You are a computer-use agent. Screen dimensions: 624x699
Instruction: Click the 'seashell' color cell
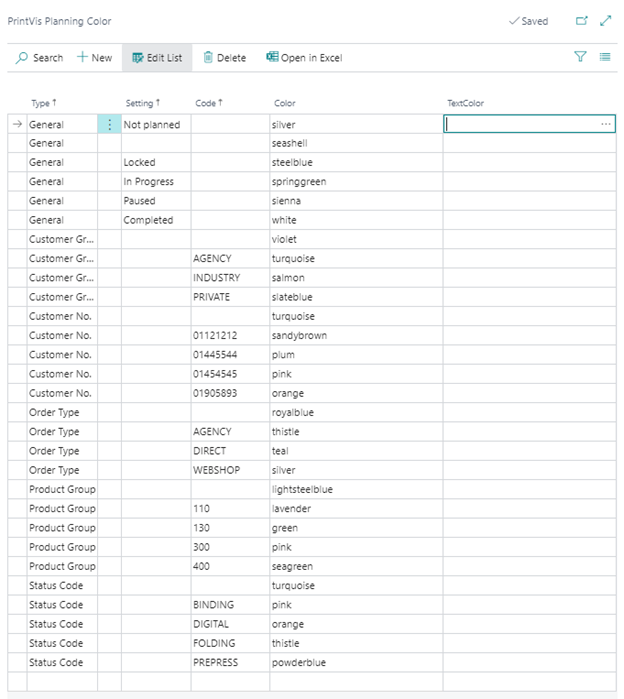(x=356, y=143)
